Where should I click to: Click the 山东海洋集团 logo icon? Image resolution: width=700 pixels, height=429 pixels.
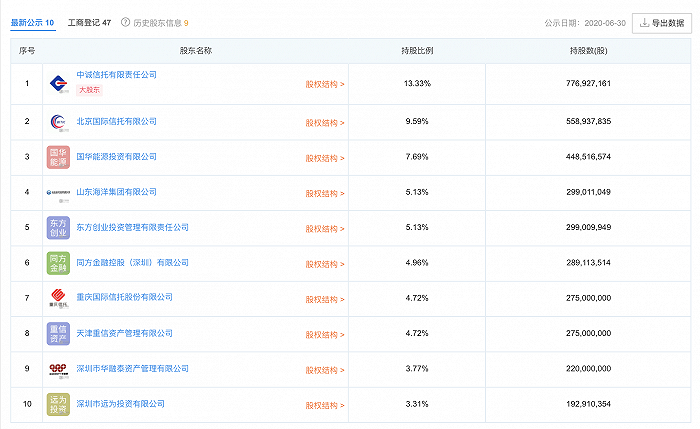(58, 193)
